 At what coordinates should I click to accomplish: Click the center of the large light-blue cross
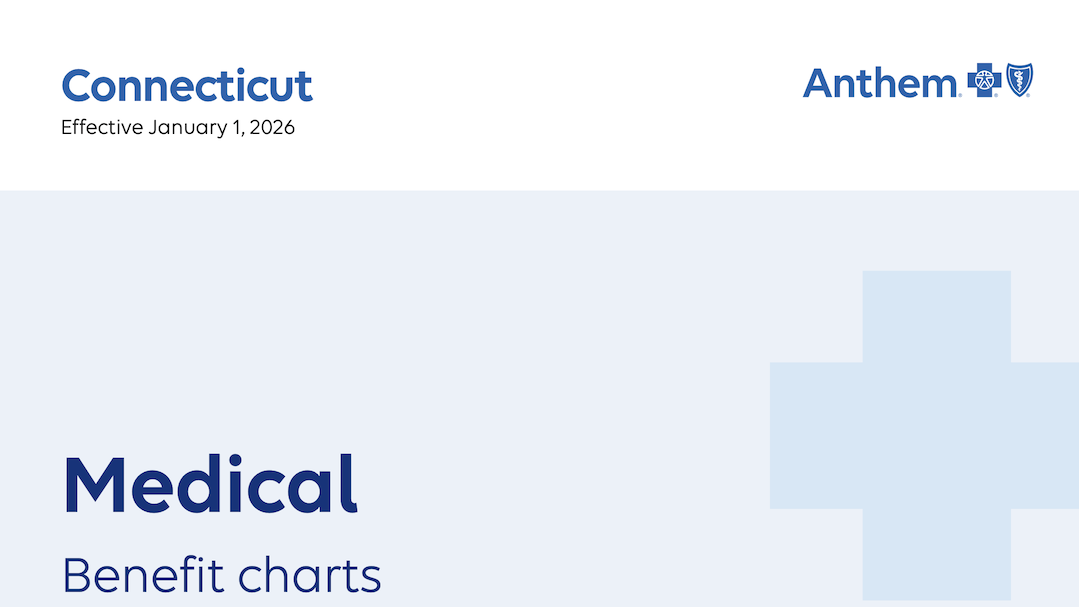click(x=936, y=435)
